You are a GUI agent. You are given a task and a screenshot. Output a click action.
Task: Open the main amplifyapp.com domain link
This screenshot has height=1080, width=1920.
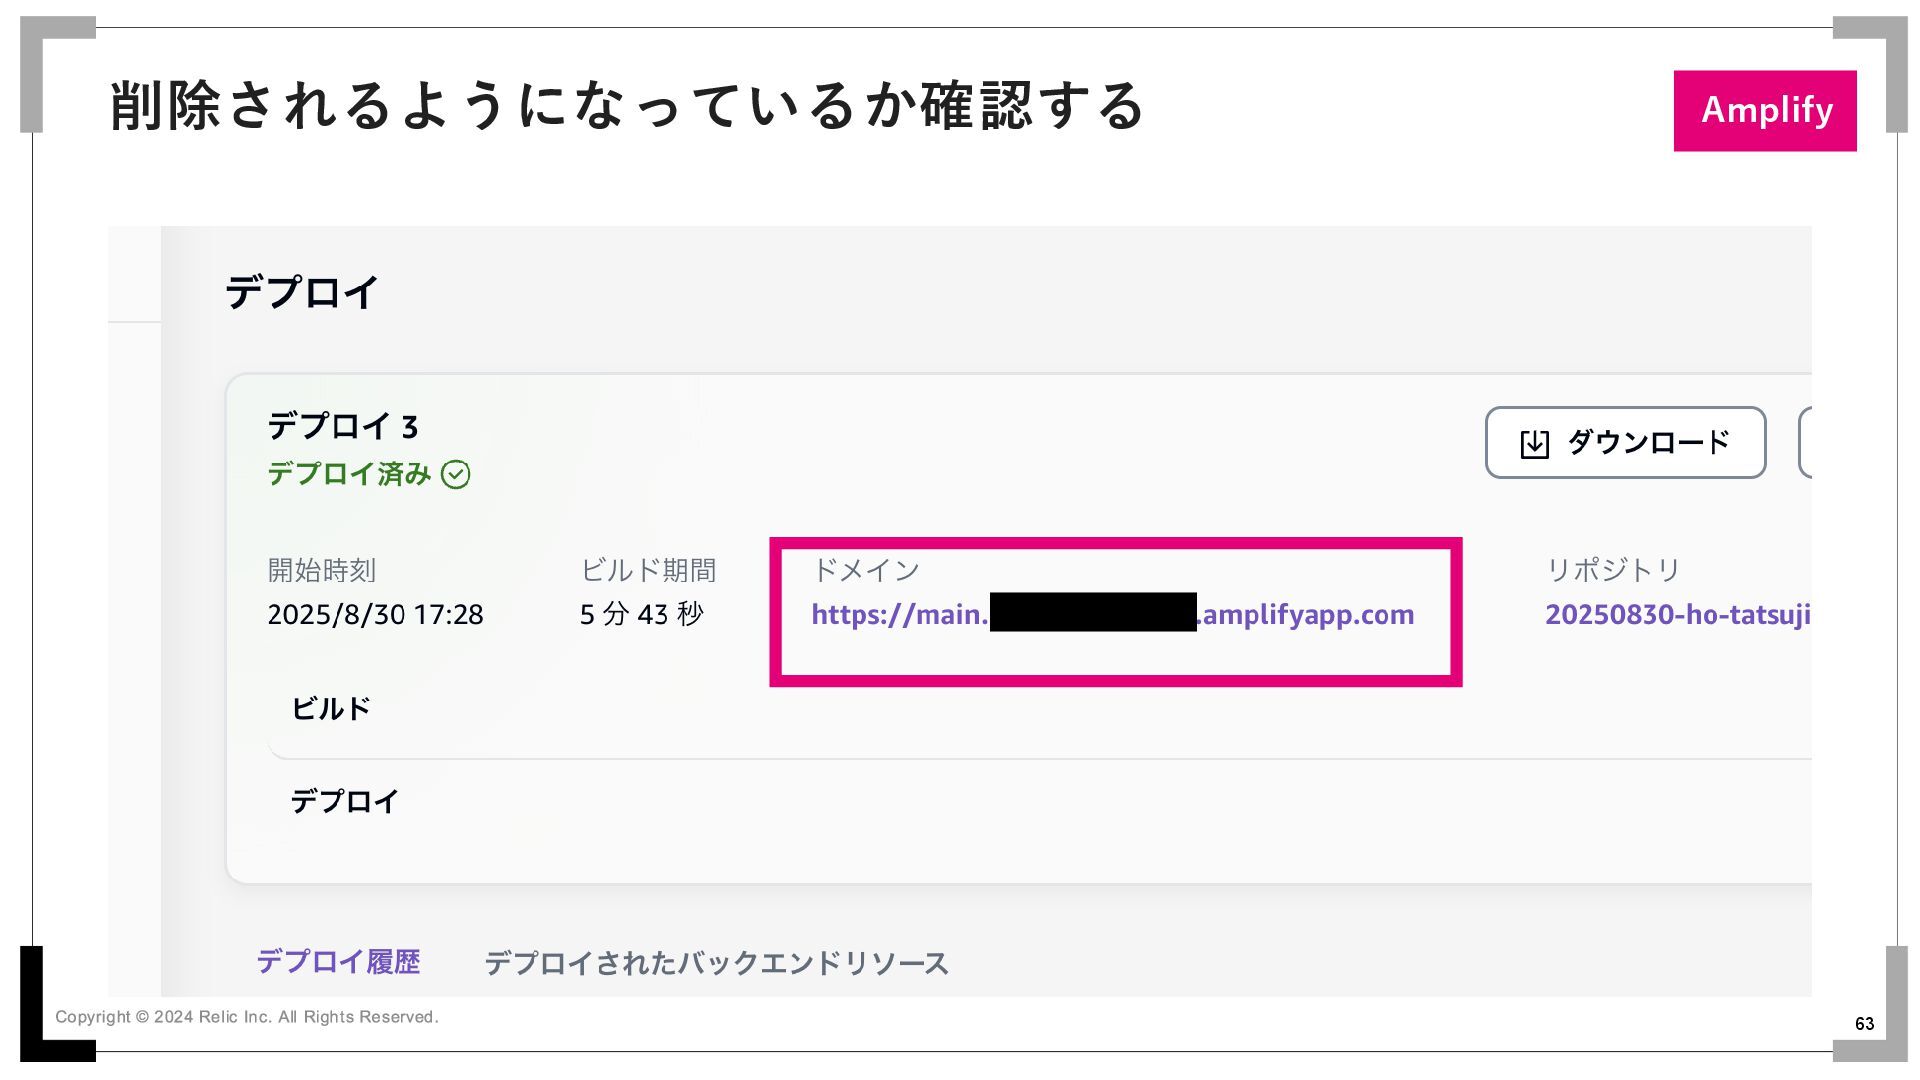[1112, 614]
